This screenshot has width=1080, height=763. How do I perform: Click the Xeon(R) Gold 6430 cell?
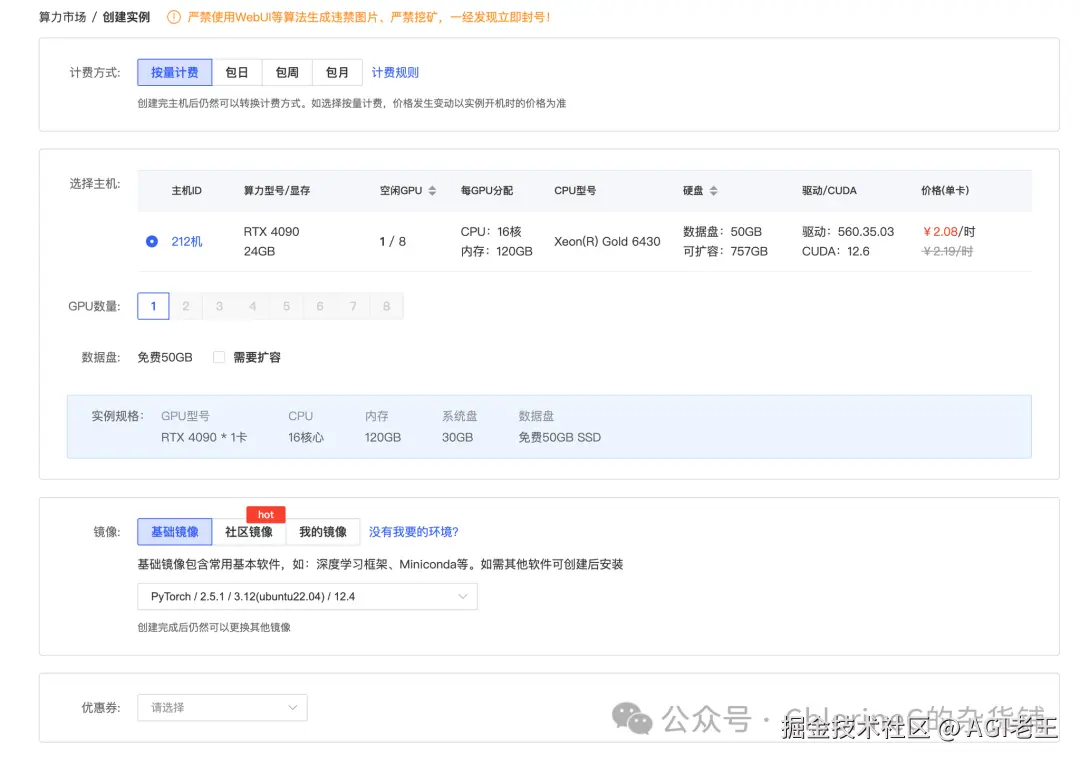[607, 242]
